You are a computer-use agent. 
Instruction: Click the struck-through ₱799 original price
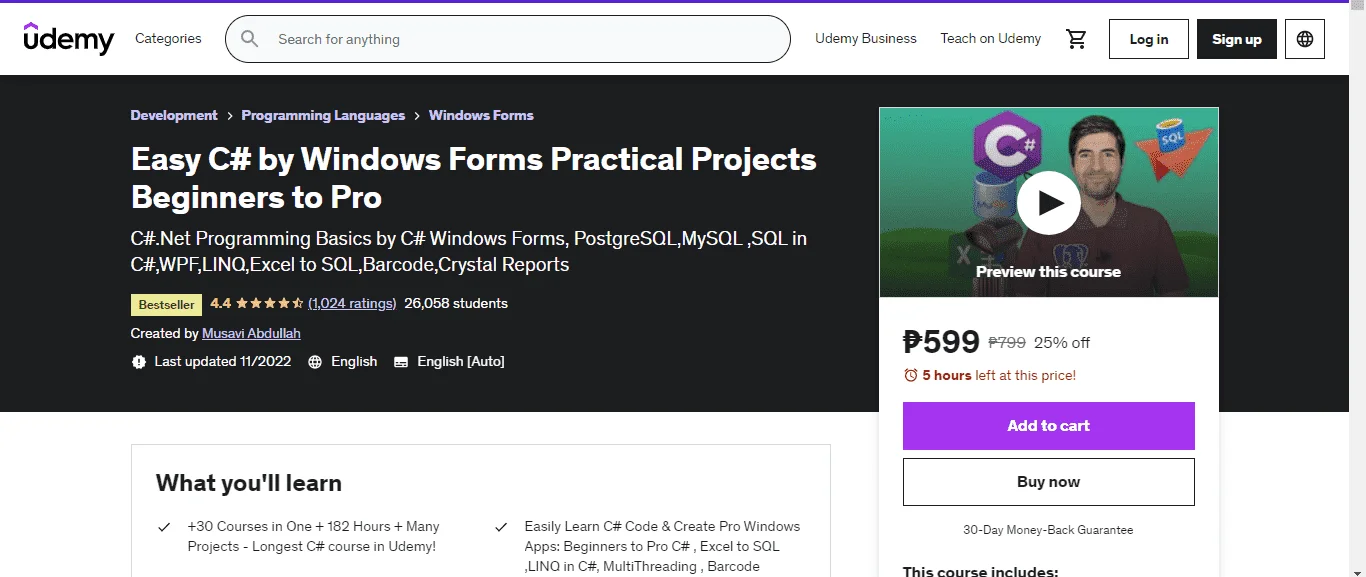coord(1007,342)
